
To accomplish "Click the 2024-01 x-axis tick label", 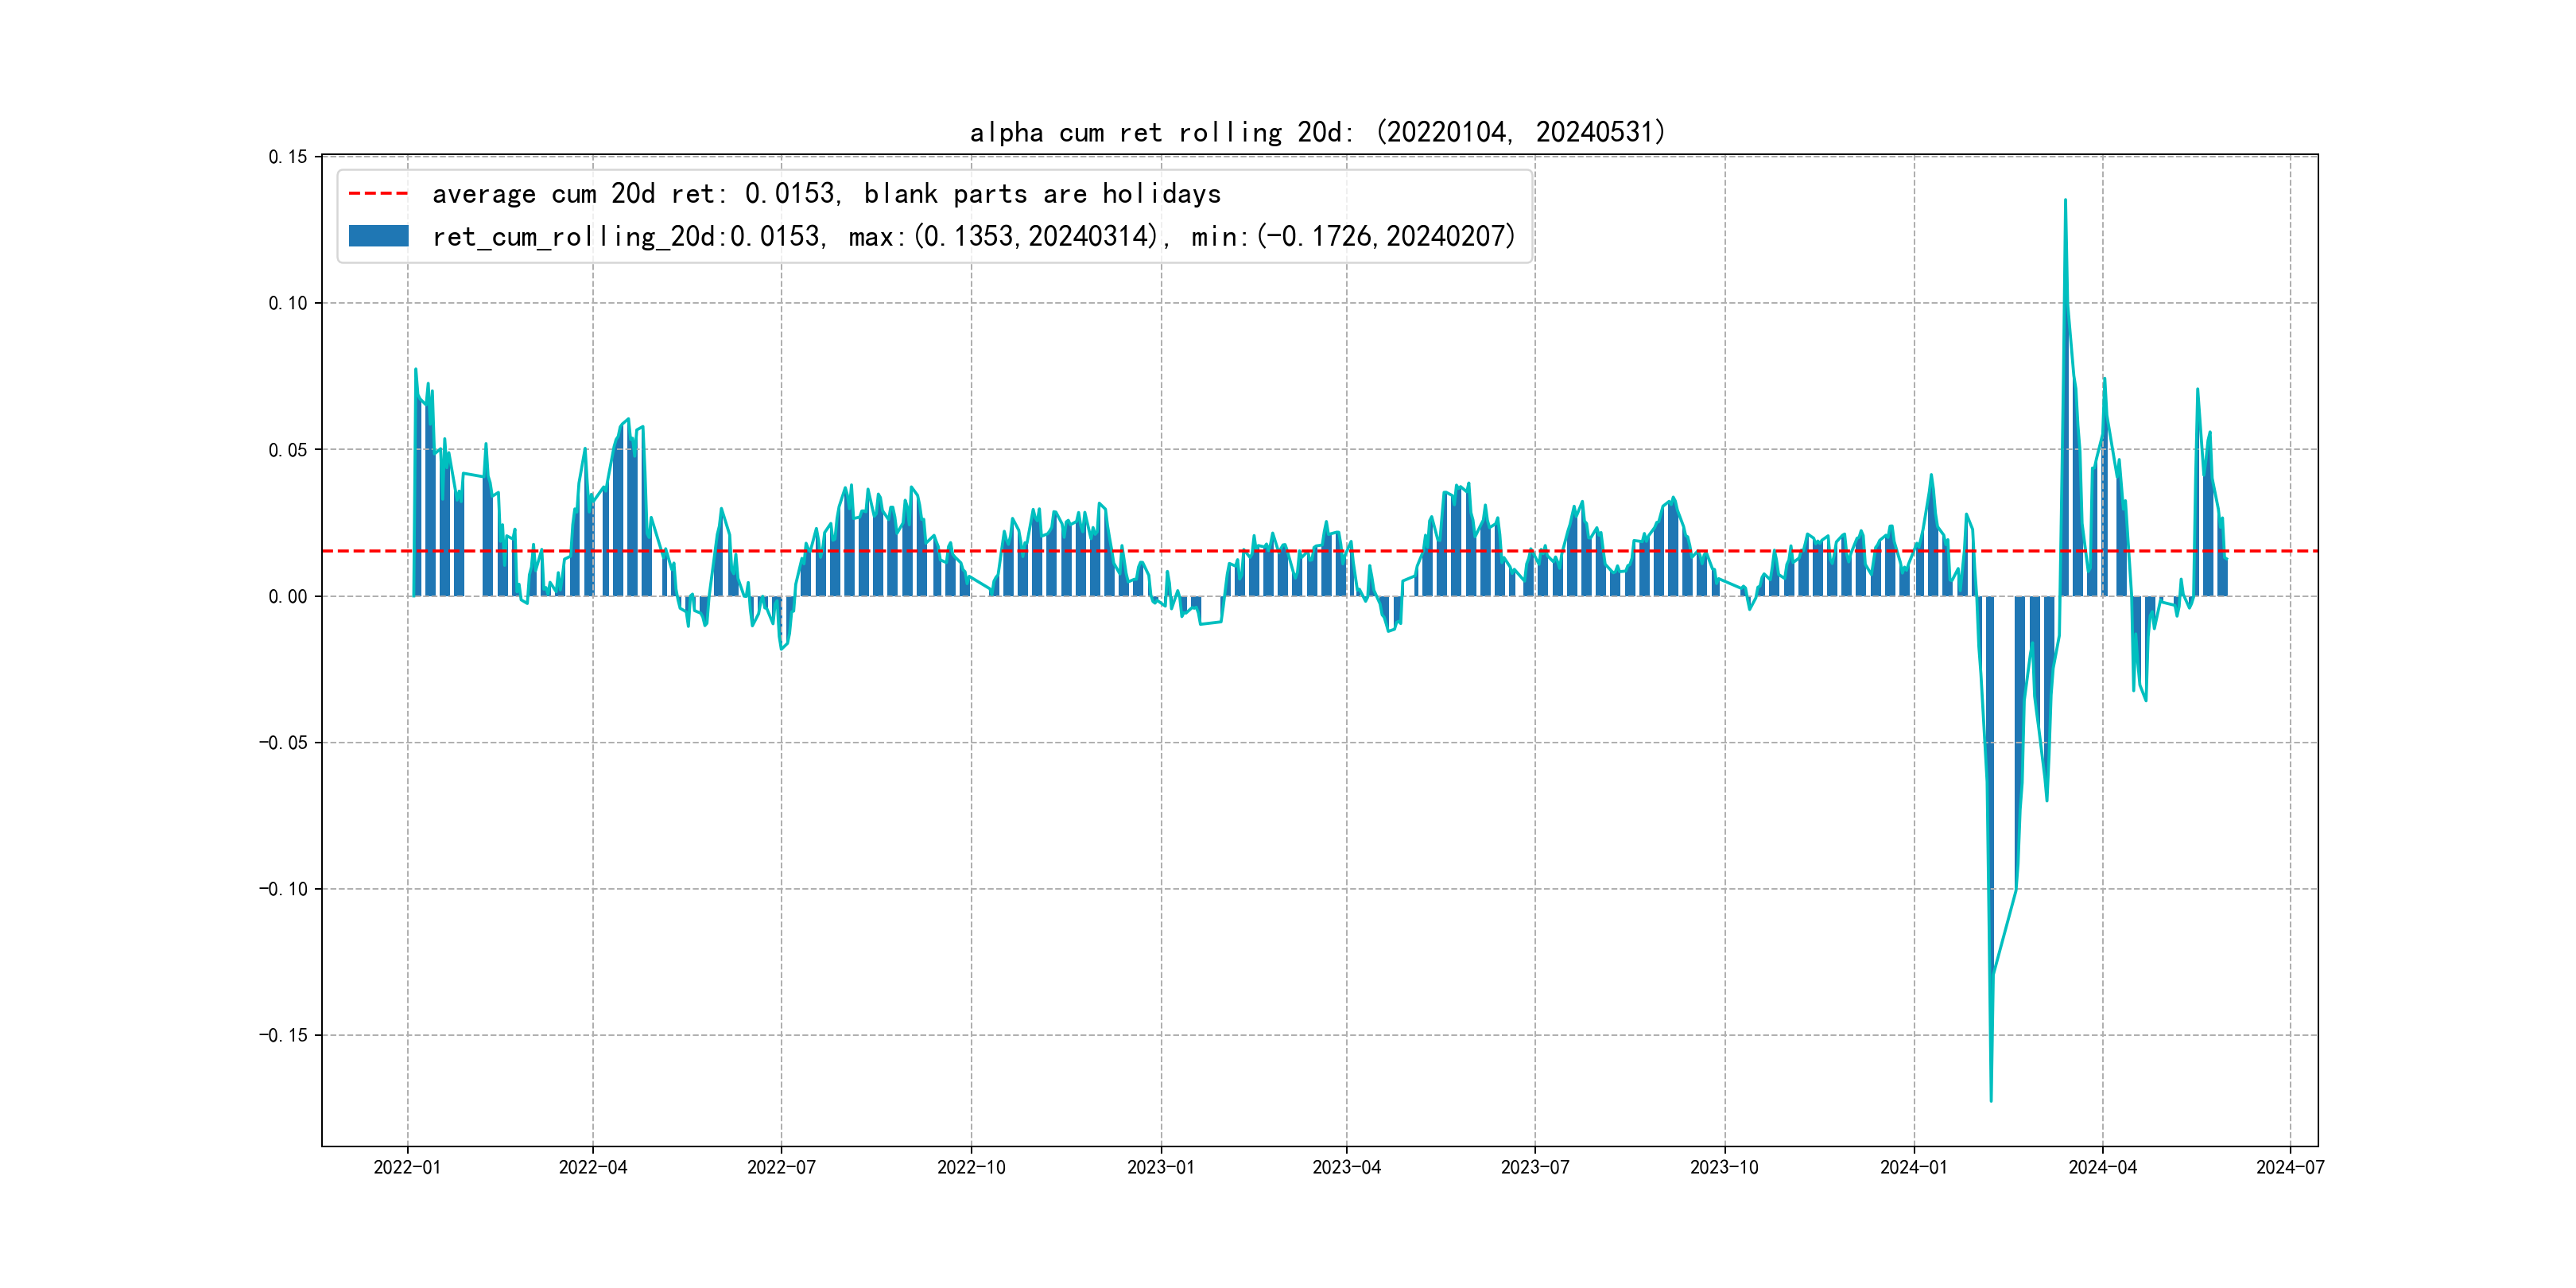I will tap(1914, 1167).
